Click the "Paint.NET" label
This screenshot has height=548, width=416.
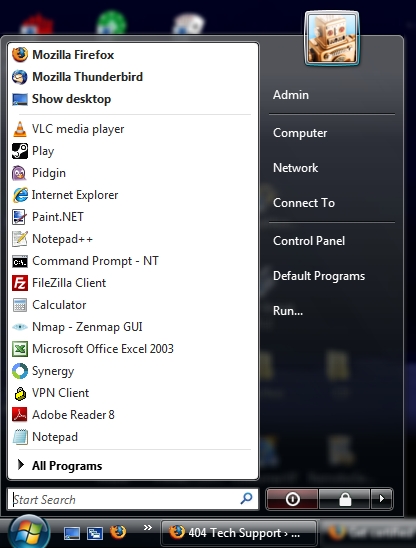(x=58, y=217)
